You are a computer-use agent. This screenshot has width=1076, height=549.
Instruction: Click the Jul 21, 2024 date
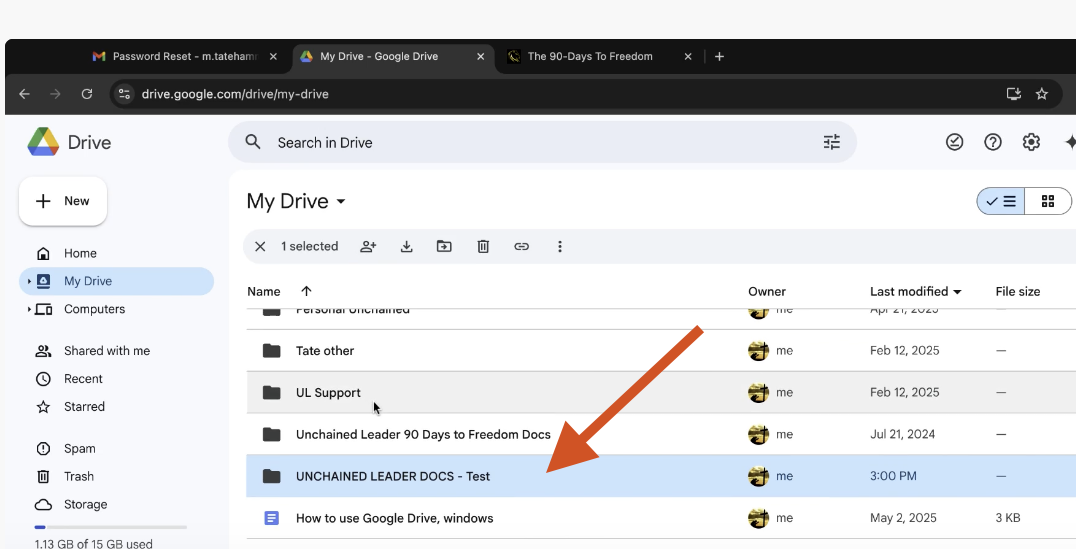pos(902,434)
